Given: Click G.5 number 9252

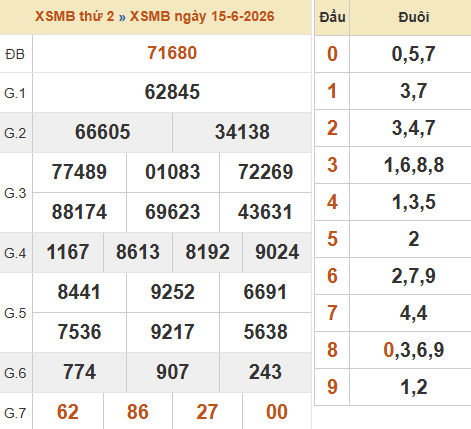Looking at the screenshot, I should pos(173,292).
